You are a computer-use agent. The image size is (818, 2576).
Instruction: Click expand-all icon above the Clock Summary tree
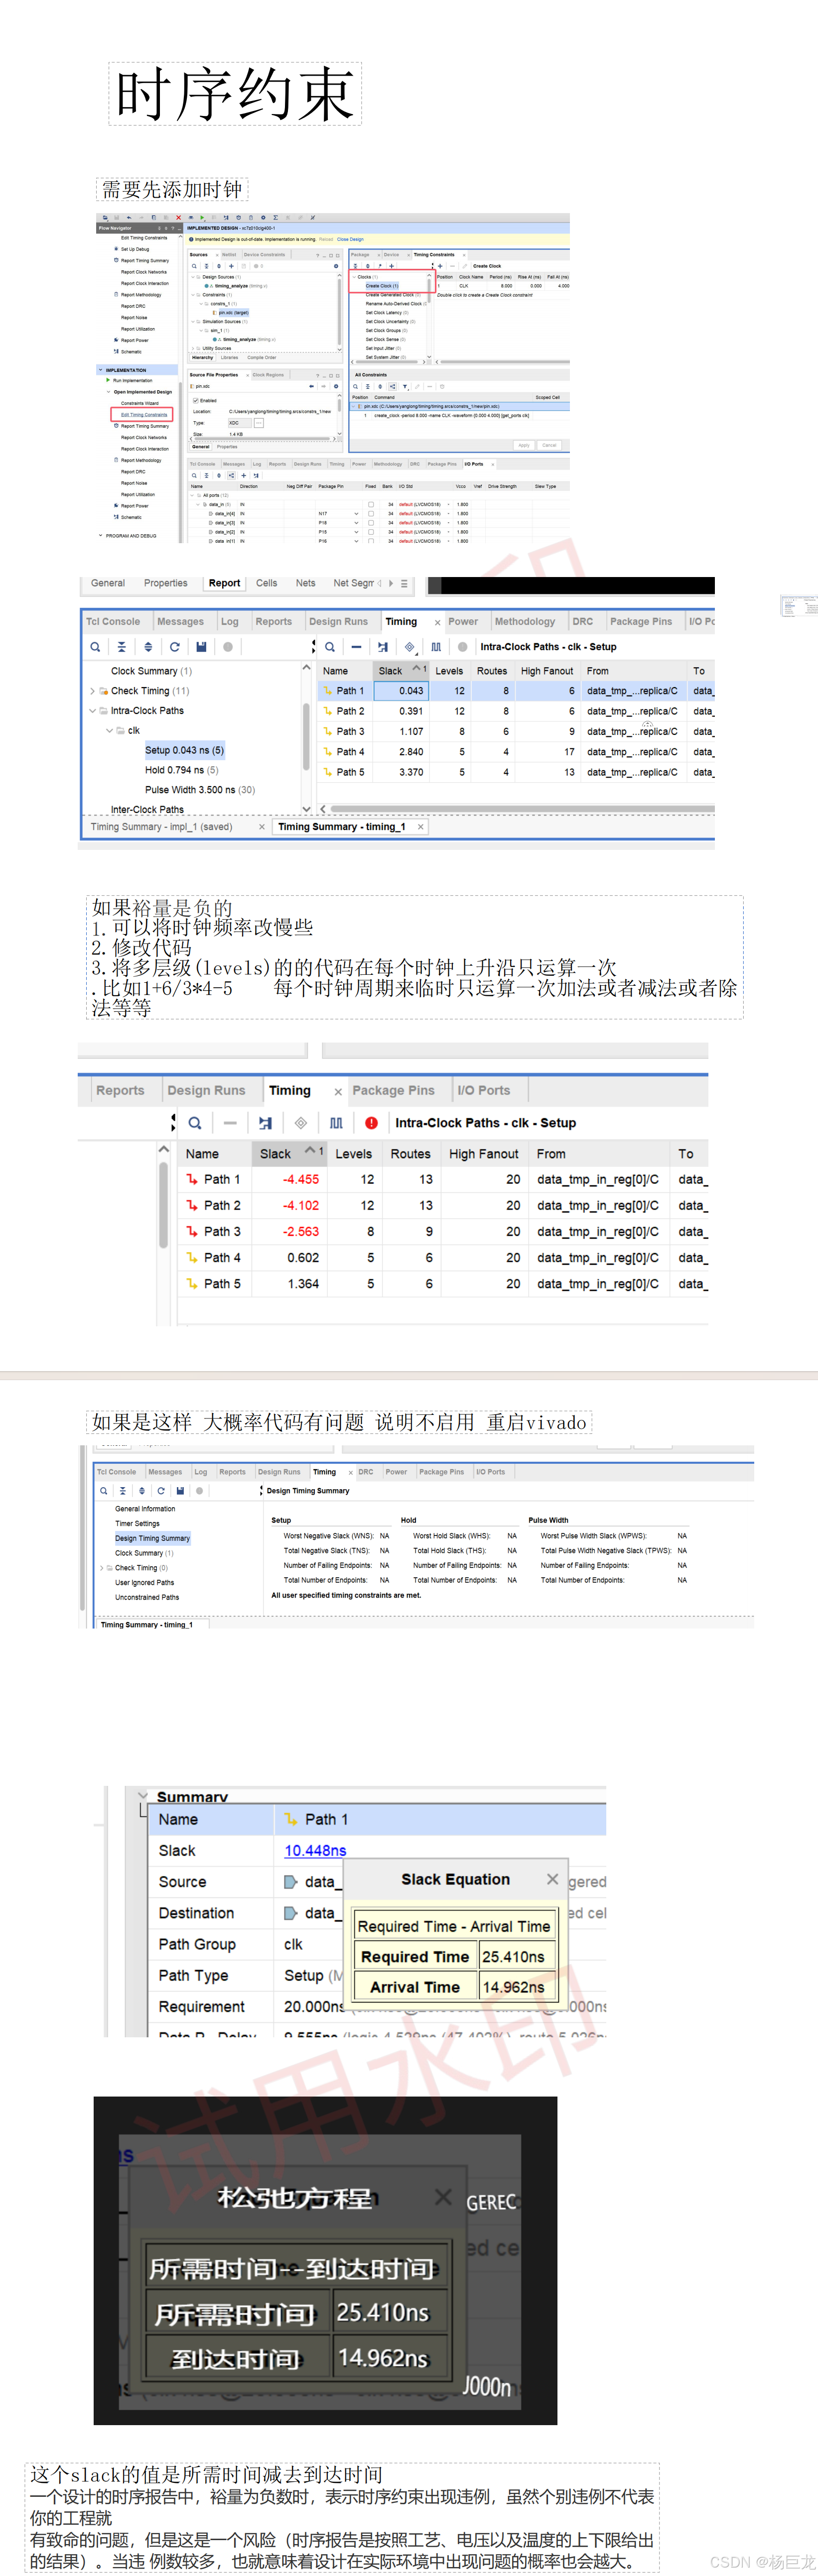point(148,647)
